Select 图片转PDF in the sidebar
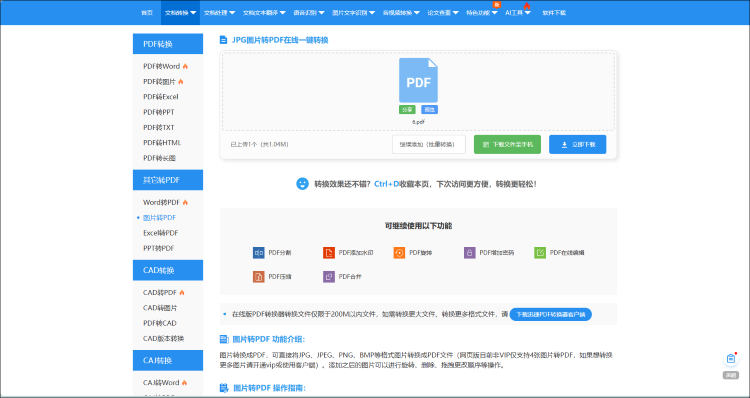The width and height of the screenshot is (750, 398). point(160,218)
